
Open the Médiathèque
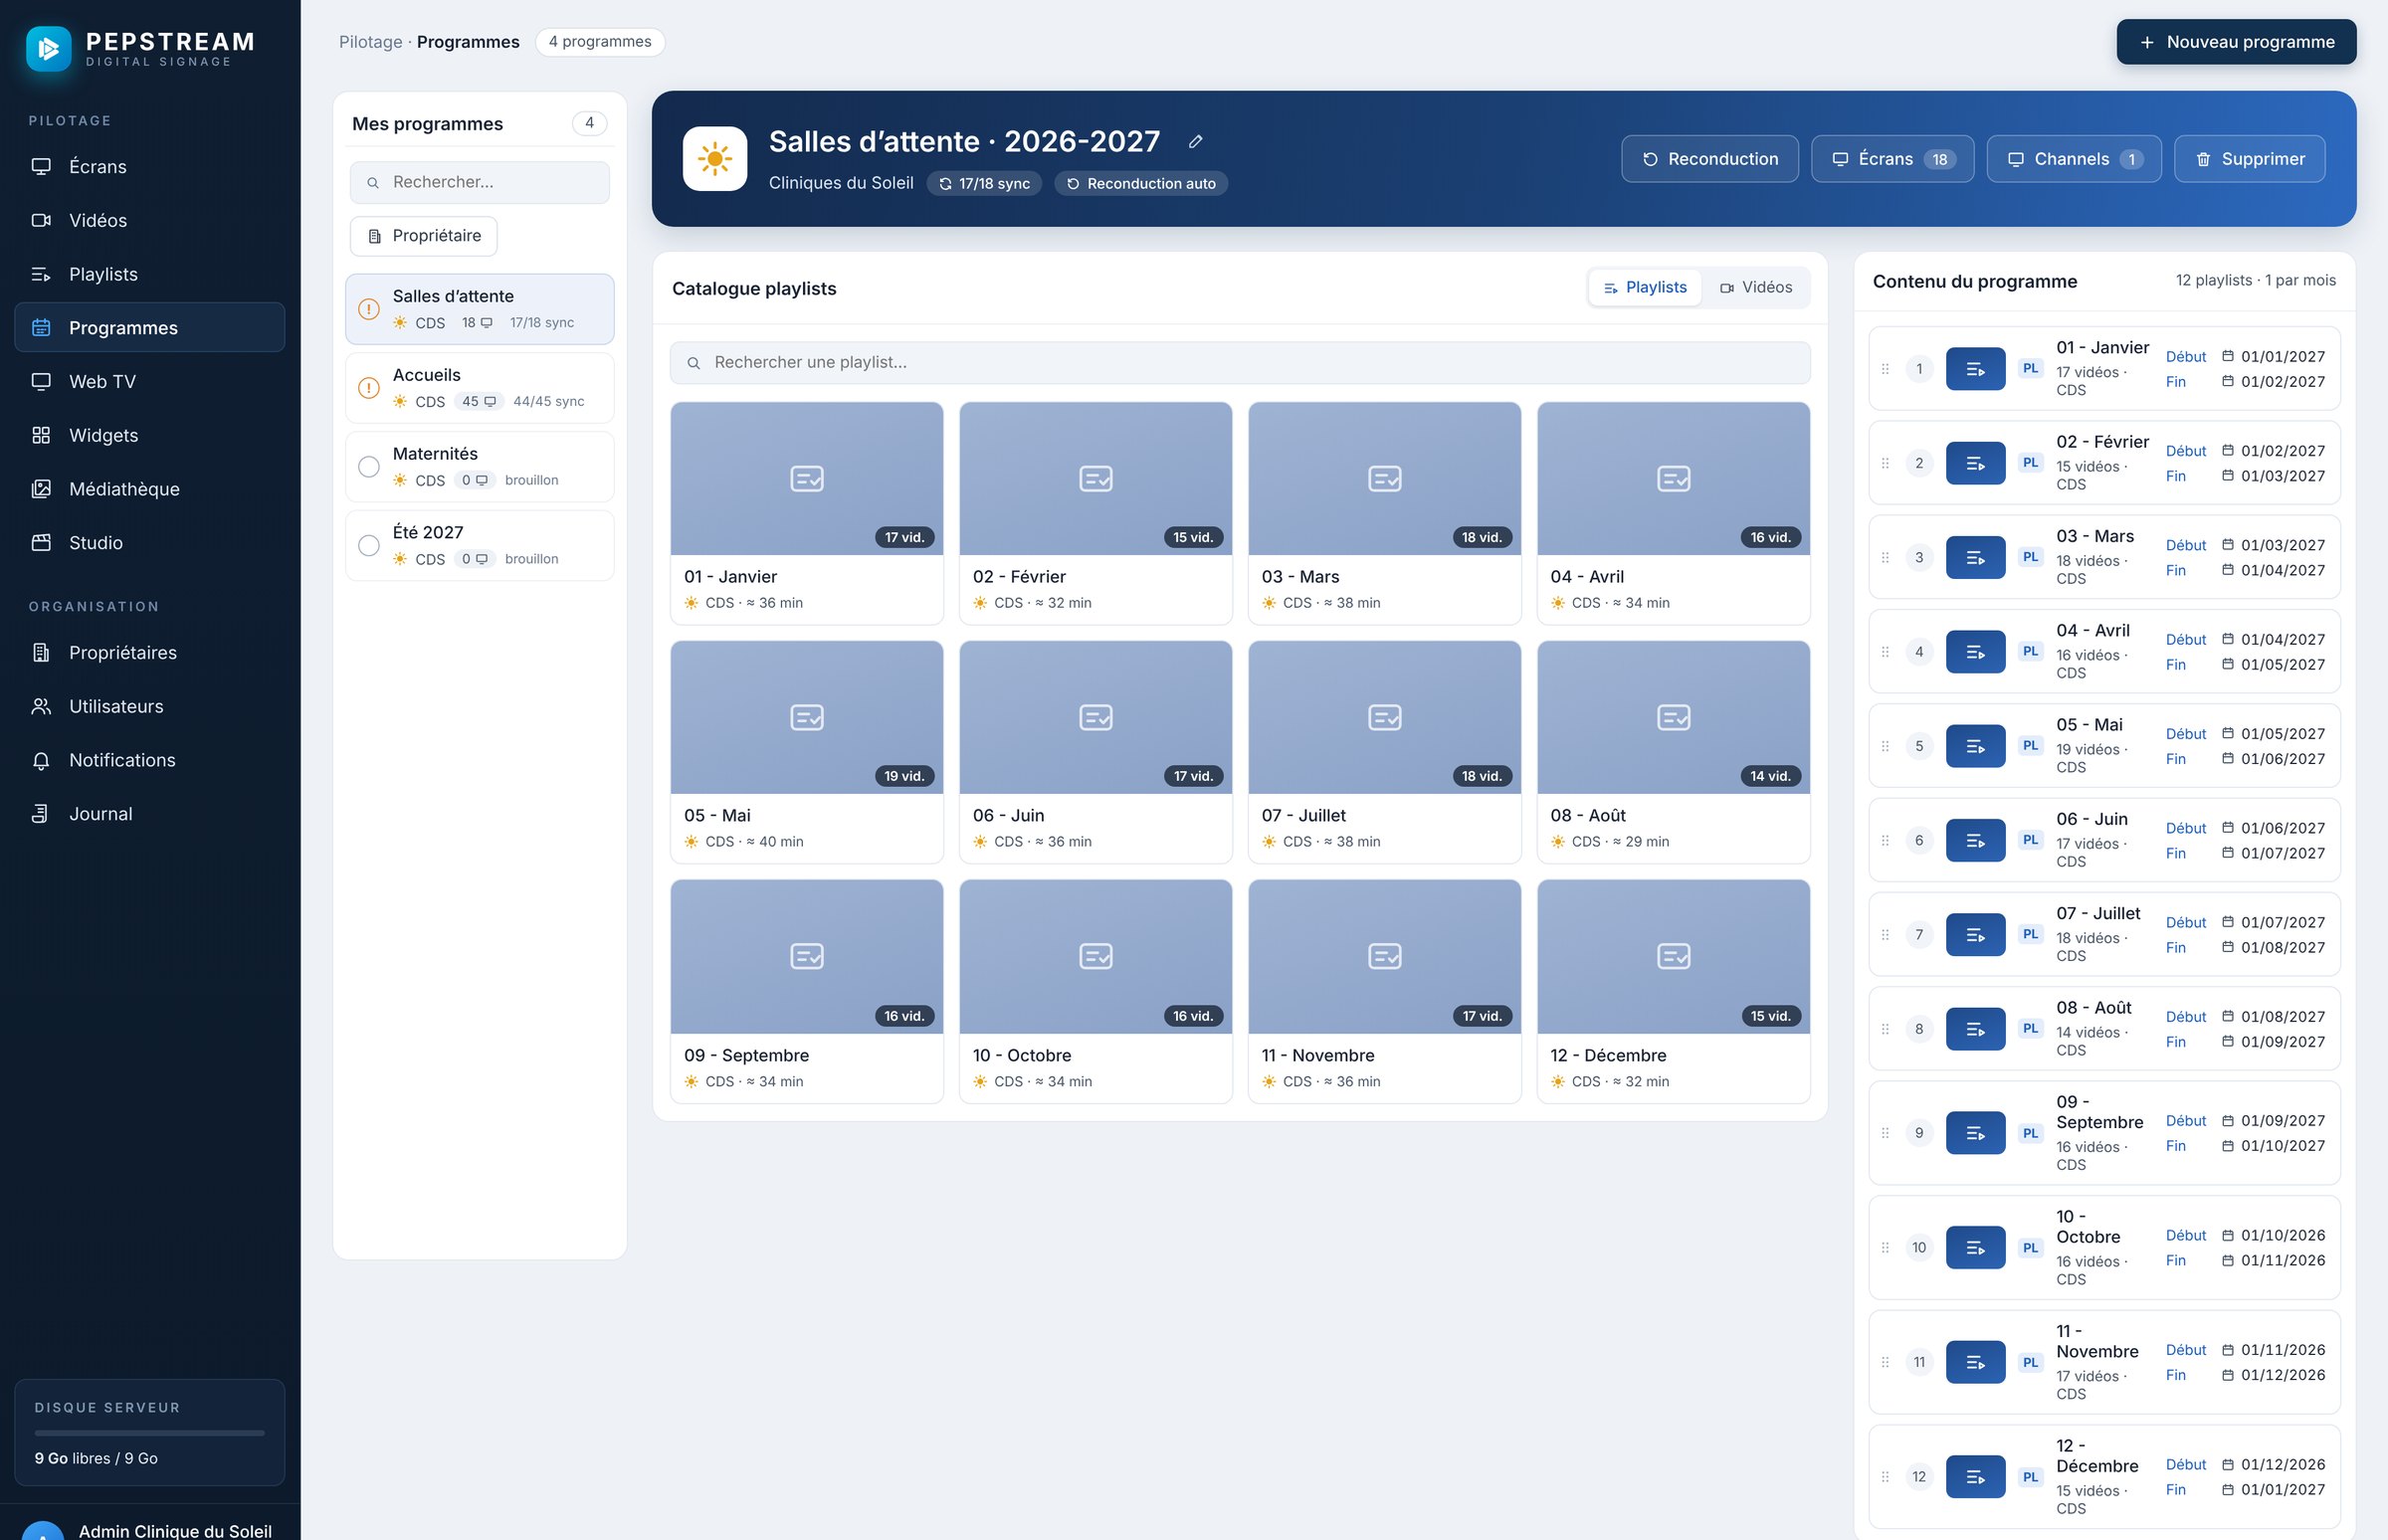[x=150, y=489]
